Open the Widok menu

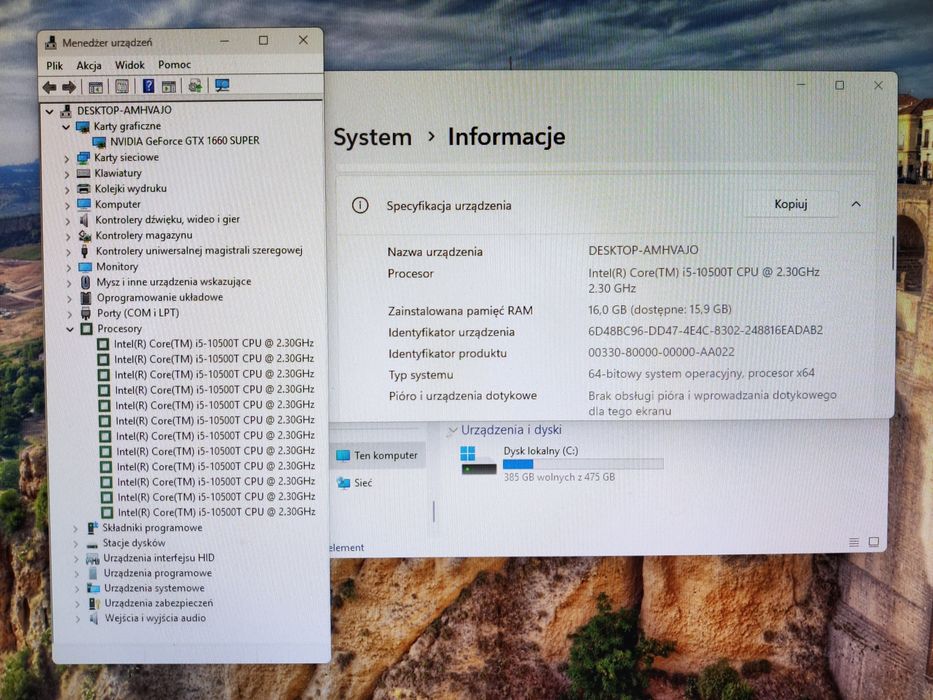130,65
